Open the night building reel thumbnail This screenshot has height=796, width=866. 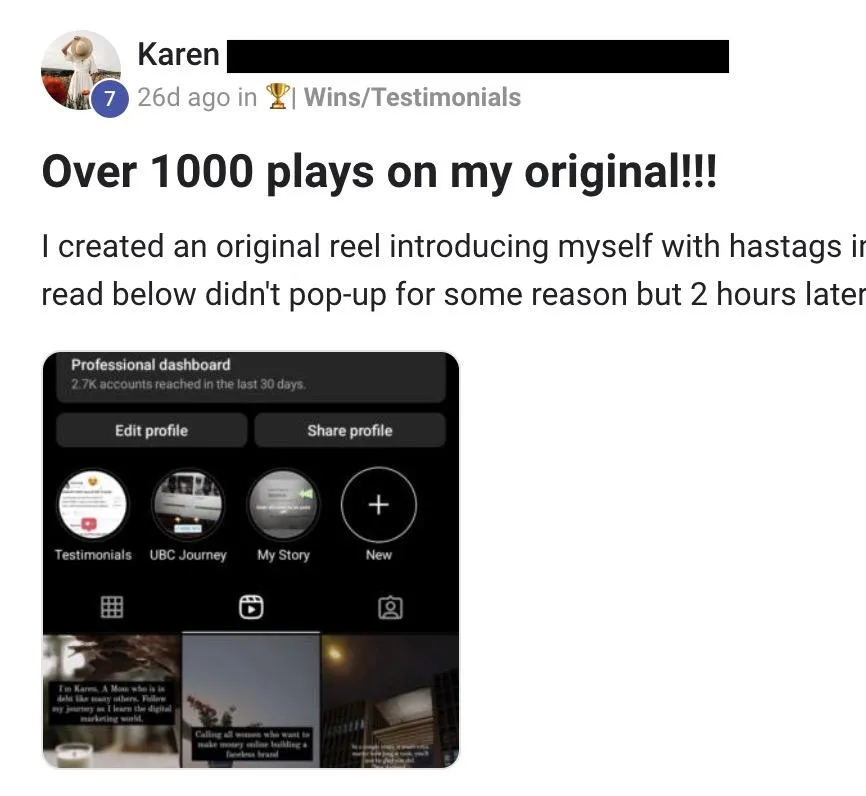point(390,701)
